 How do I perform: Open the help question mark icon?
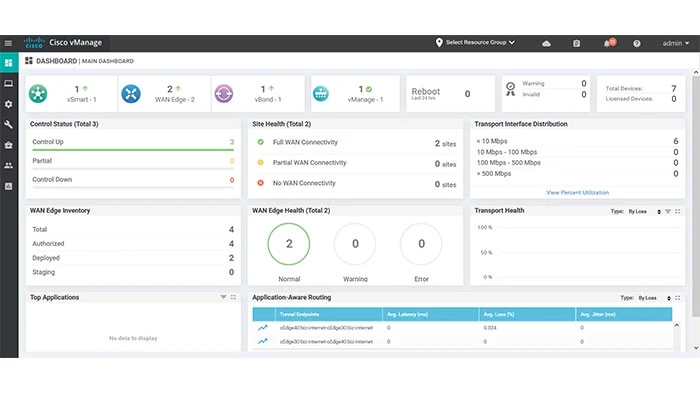[637, 43]
